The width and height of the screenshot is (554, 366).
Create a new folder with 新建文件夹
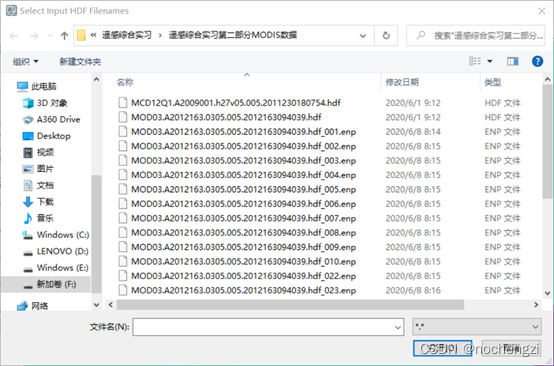[x=80, y=61]
